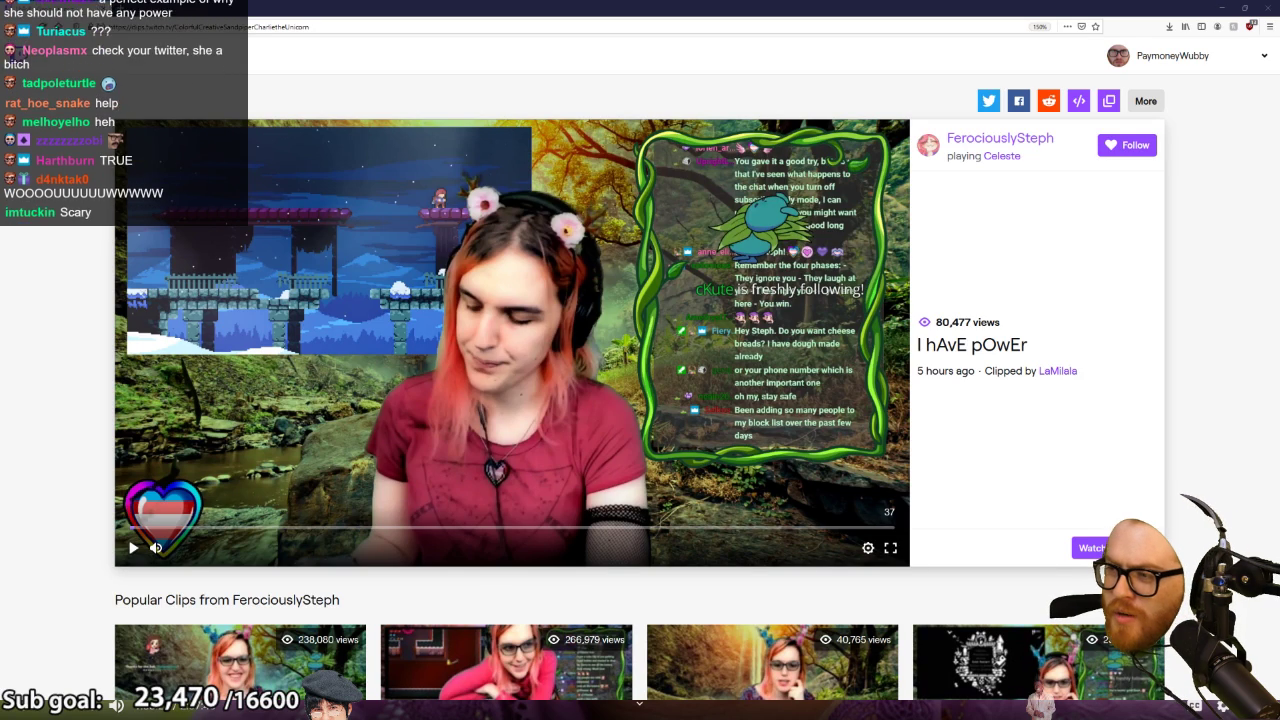
Task: Click chat username Neoplasmx
Action: 55,50
